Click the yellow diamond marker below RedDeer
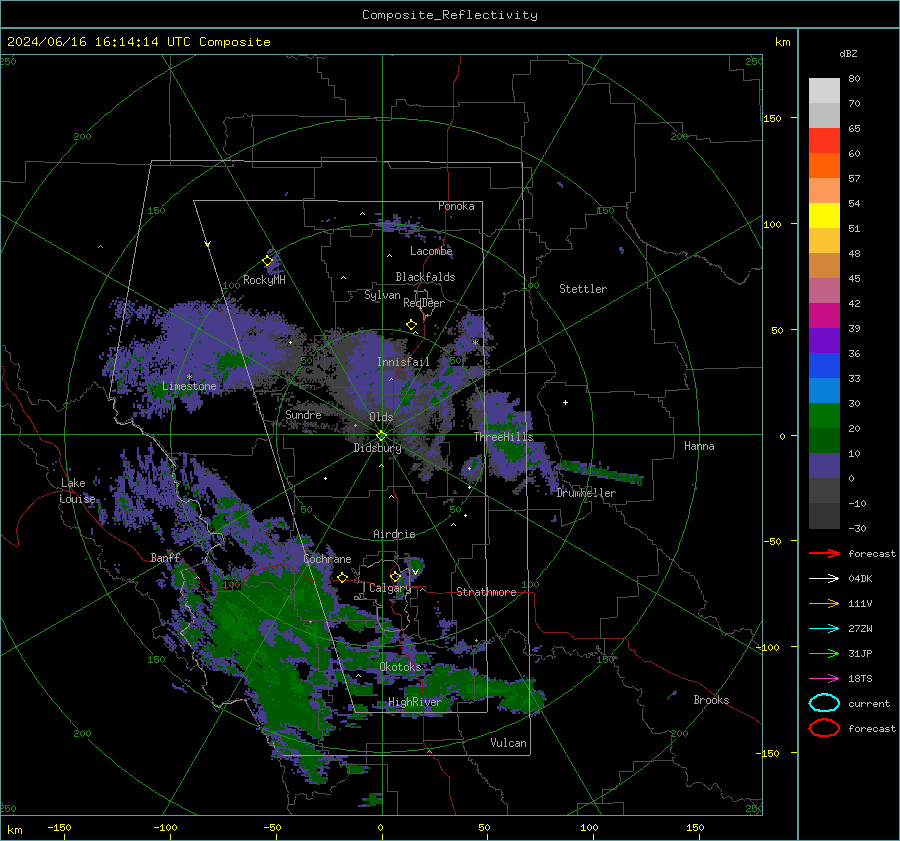The image size is (900, 841). (x=411, y=325)
